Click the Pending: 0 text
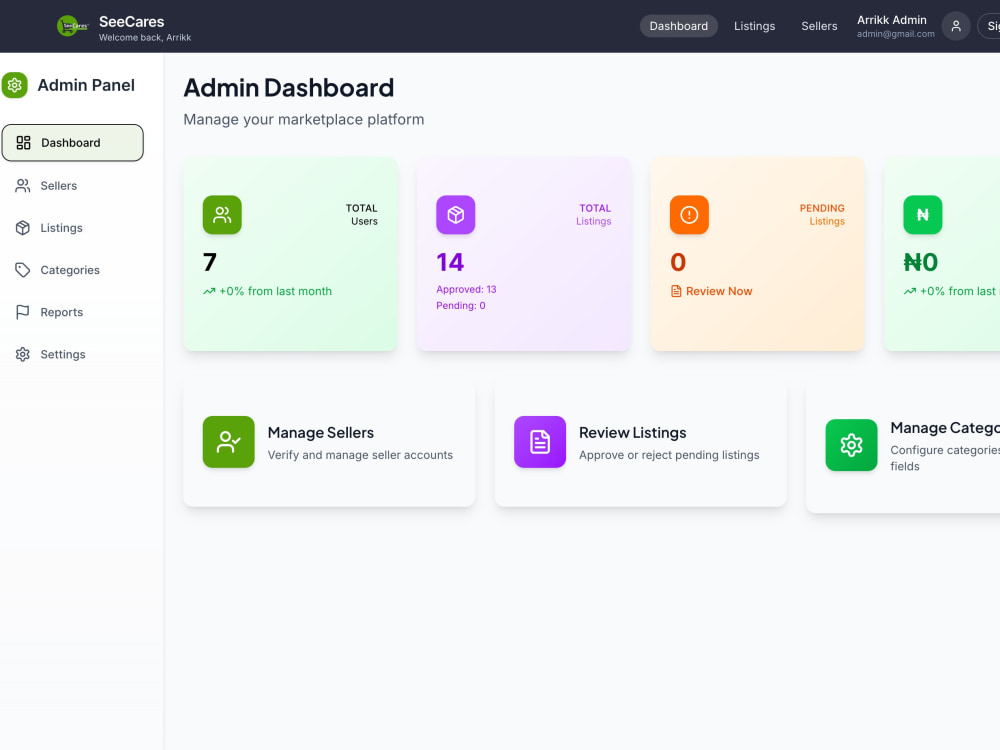Viewport: 1000px width, 750px height. pos(461,305)
